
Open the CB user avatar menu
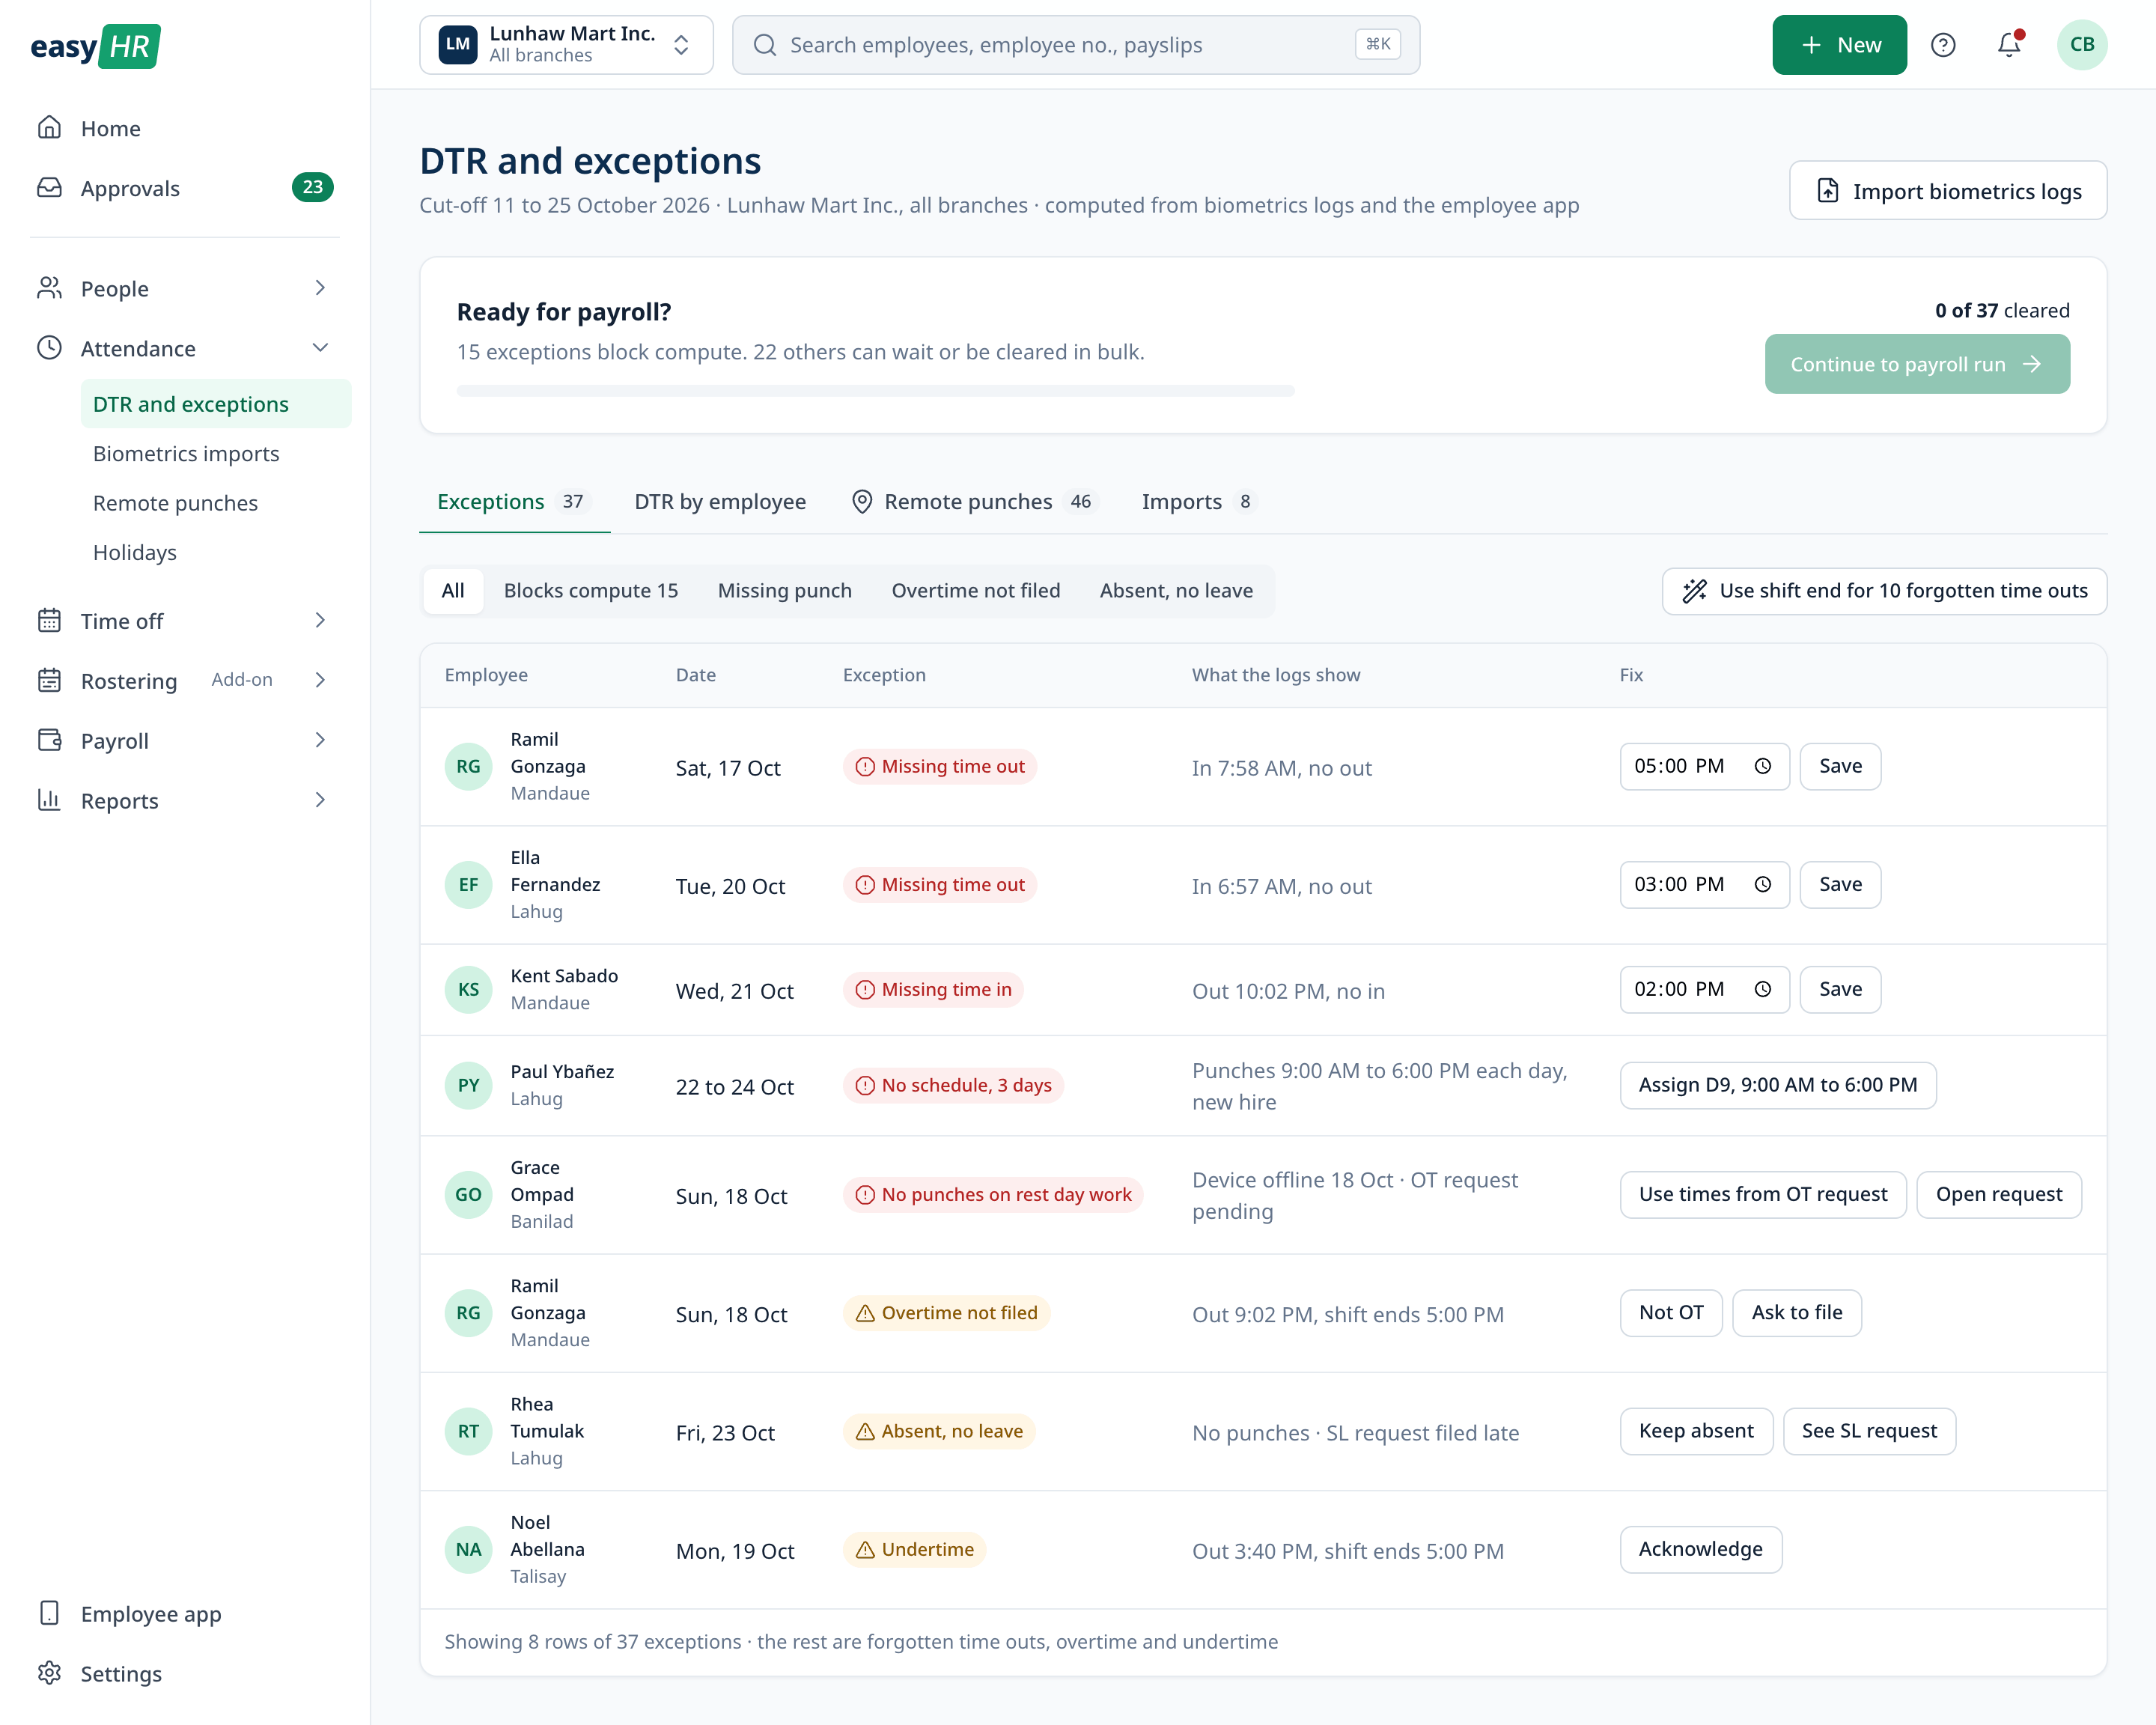pyautogui.click(x=2082, y=45)
